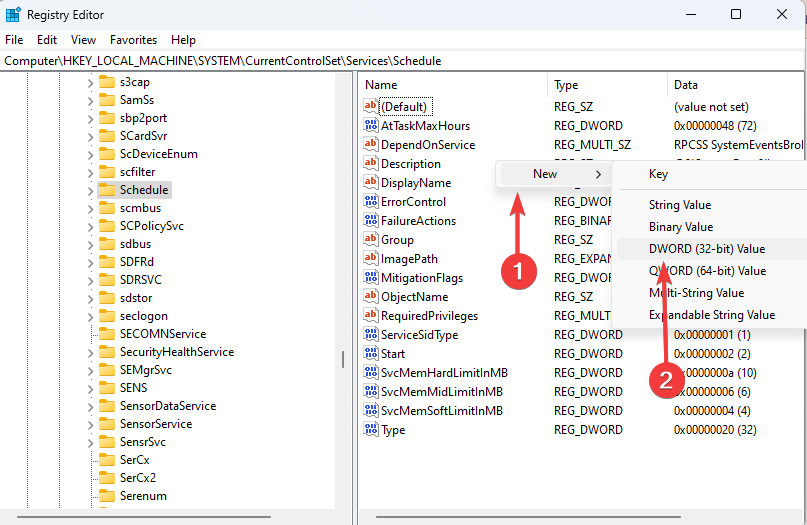Image resolution: width=807 pixels, height=525 pixels.
Task: Select the Serenum tree item
Action: tap(143, 496)
